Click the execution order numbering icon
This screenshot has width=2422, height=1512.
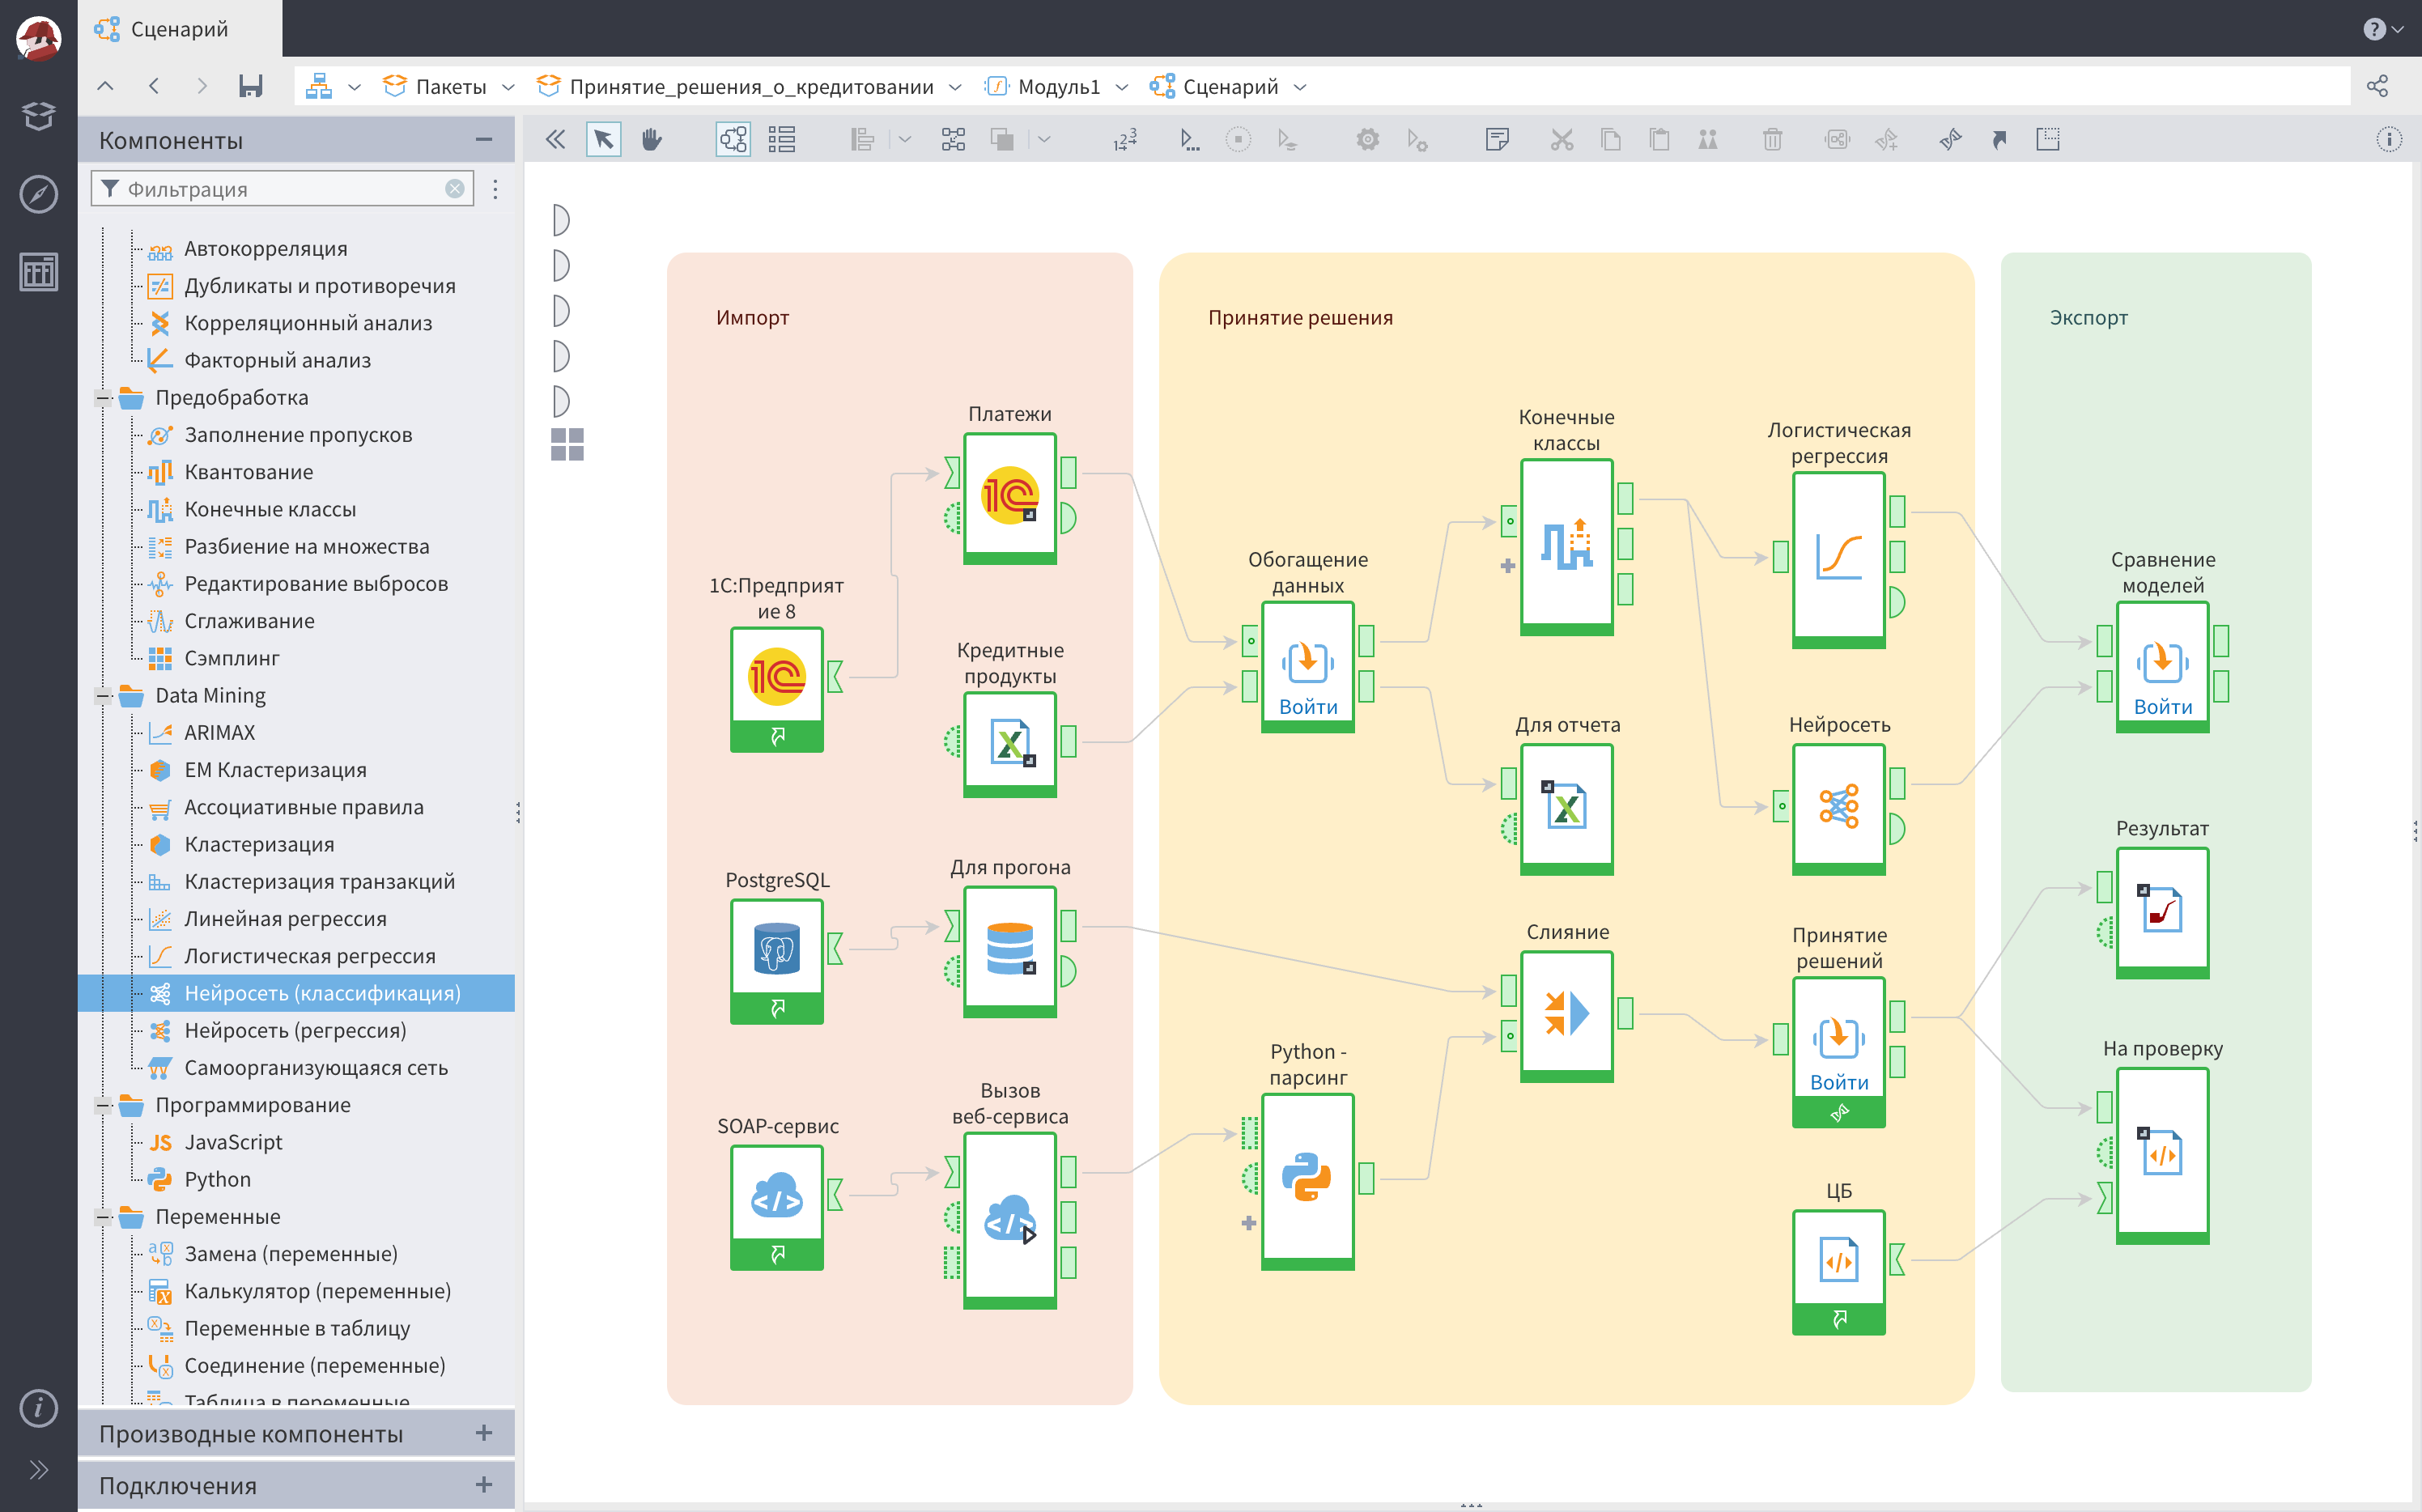(1125, 140)
